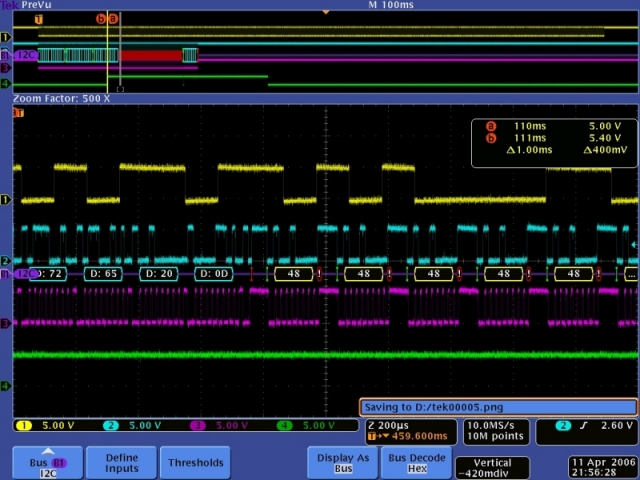Click the channel 2 cyan ground marker
Viewport: 640px width, 480px height.
click(5, 261)
